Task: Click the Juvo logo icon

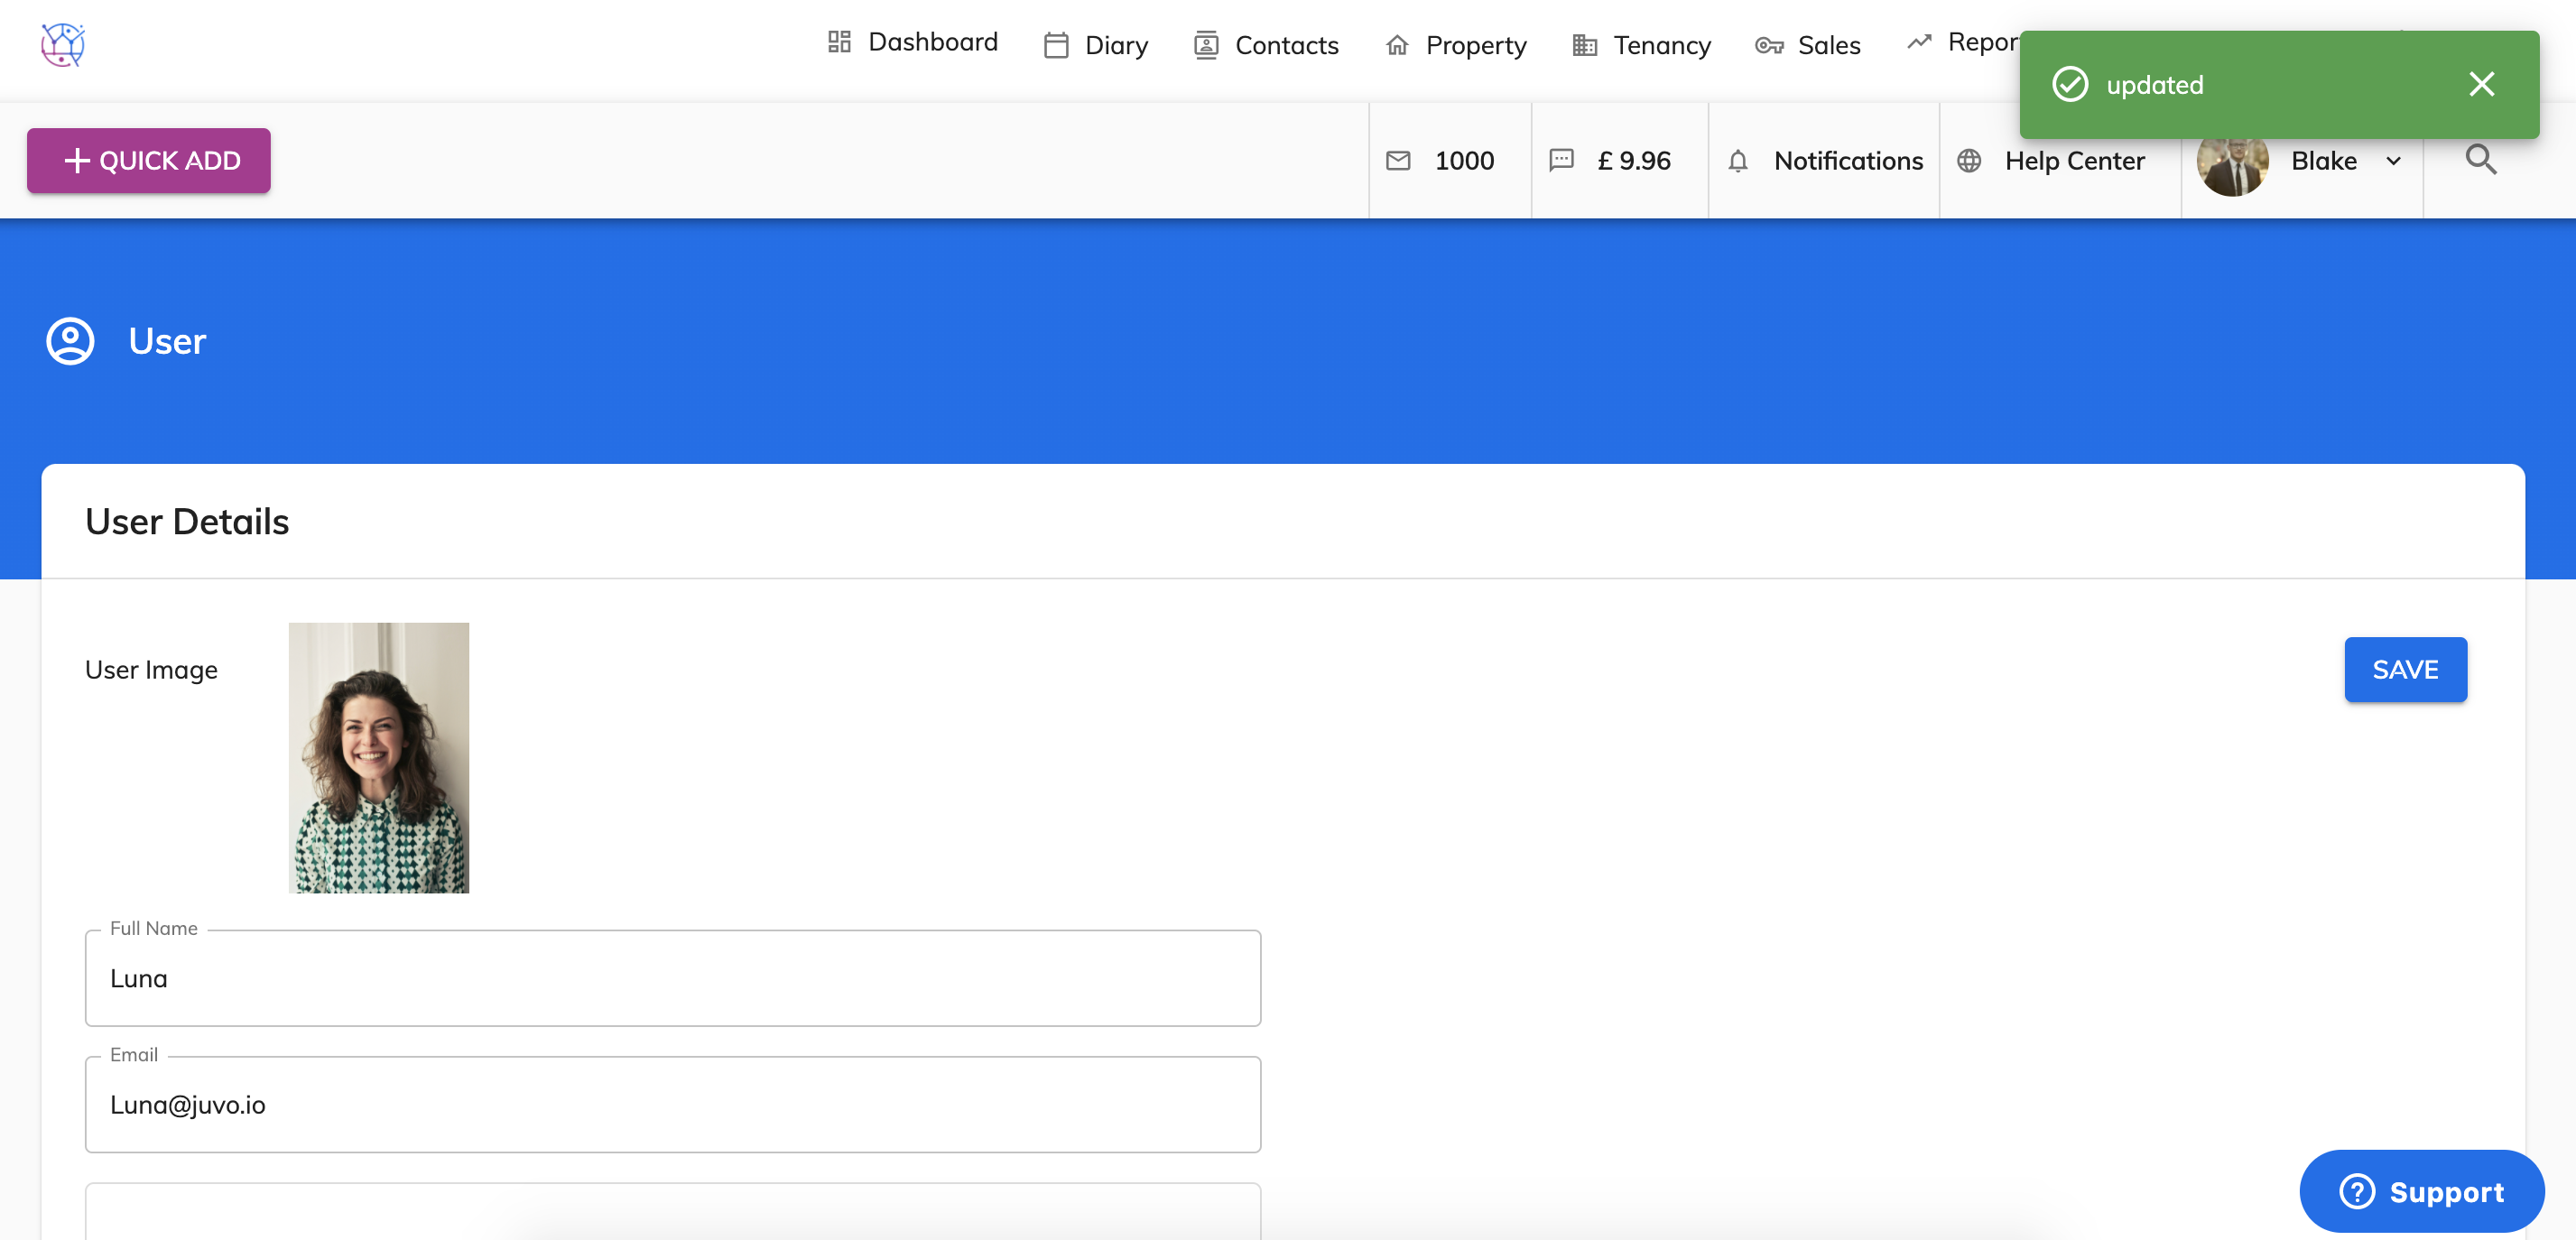Action: click(x=62, y=44)
